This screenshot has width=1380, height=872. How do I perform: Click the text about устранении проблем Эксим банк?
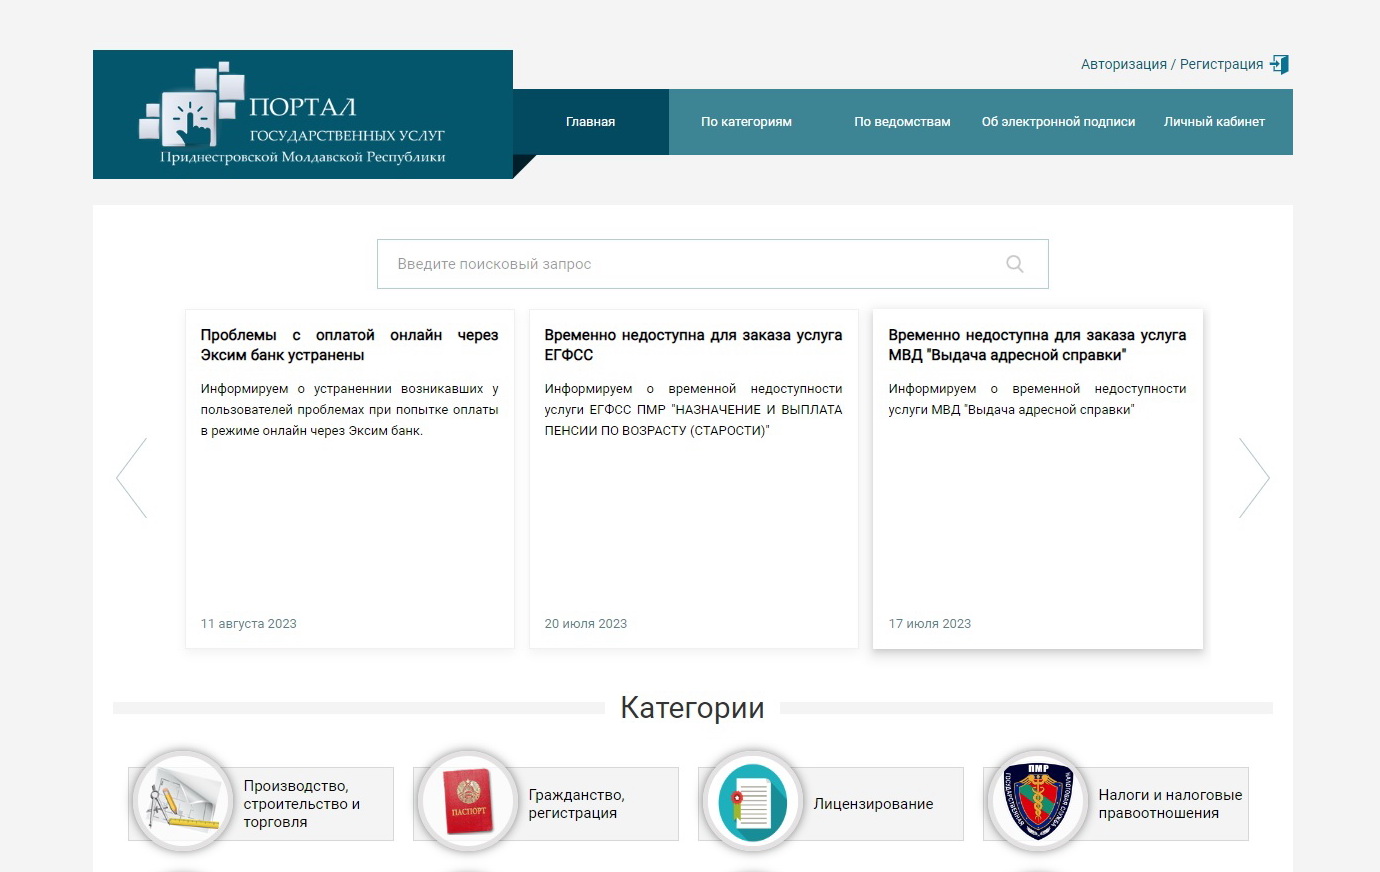tap(349, 410)
